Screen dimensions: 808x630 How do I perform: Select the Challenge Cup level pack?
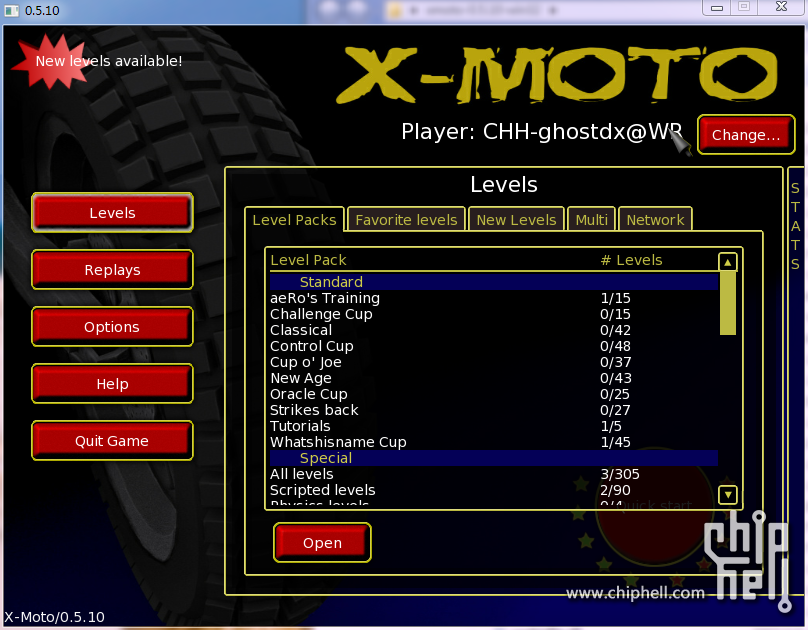494,314
